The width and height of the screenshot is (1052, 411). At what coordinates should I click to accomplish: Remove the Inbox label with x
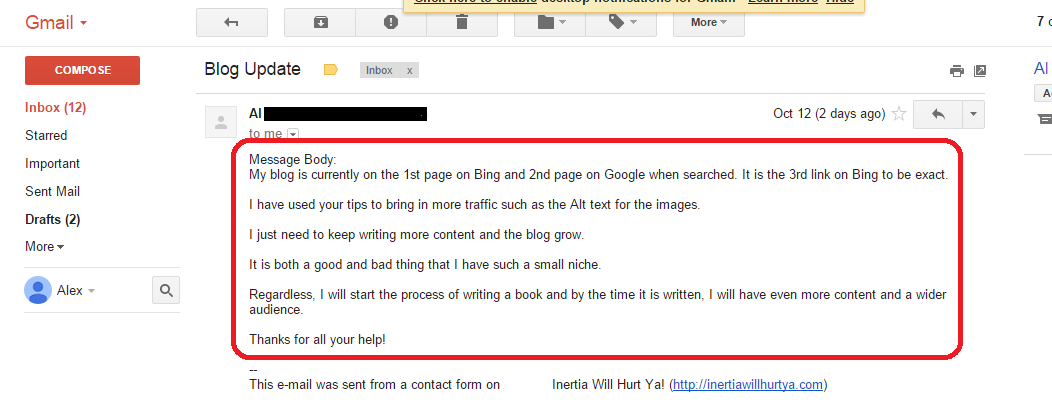click(x=409, y=70)
